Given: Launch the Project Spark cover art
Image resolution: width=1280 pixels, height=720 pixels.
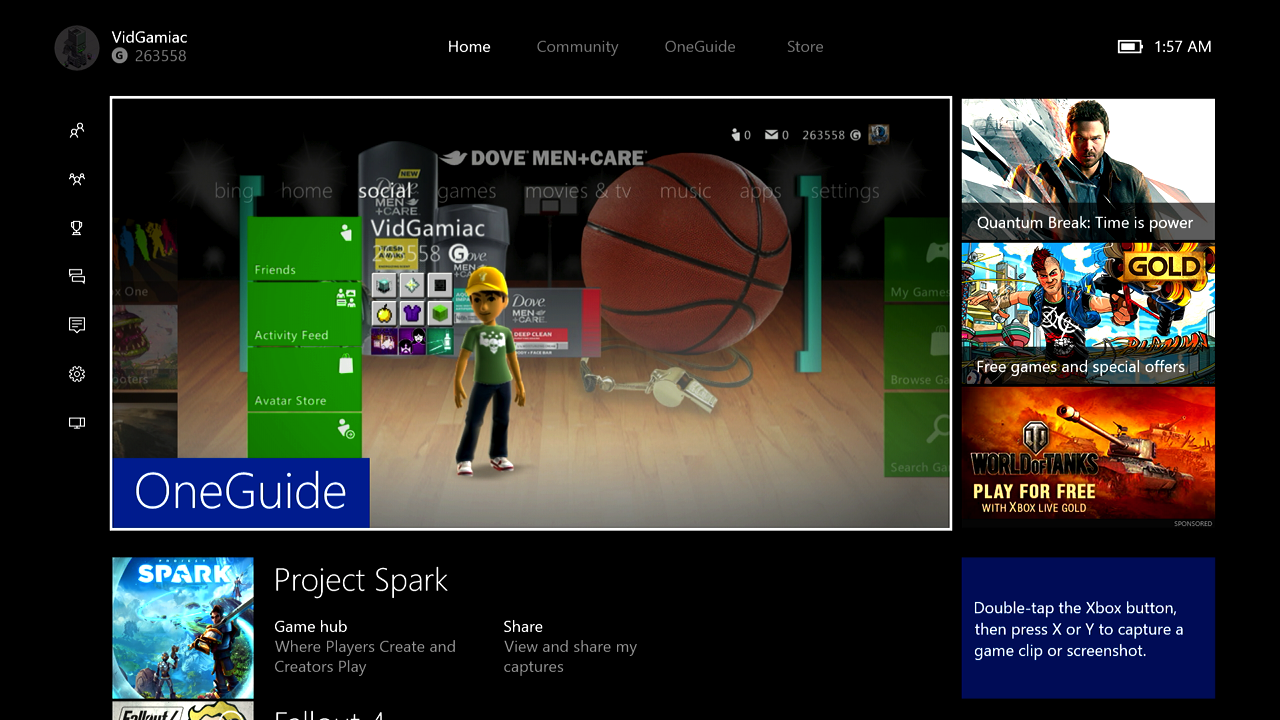Looking at the screenshot, I should tap(183, 628).
